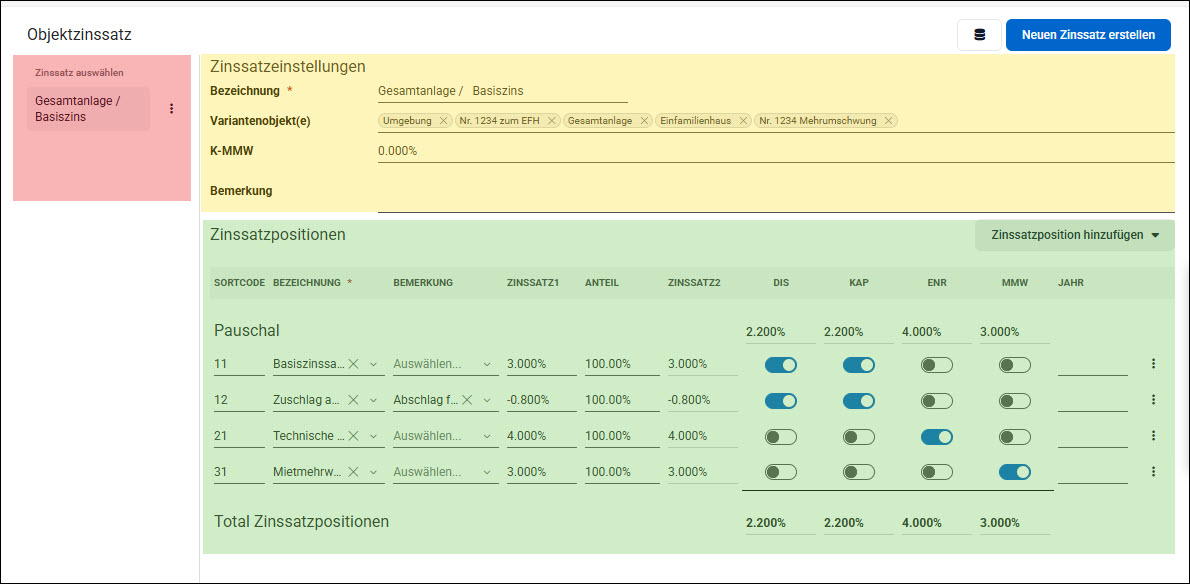
Task: Edit sortcode 11 field
Action: pos(239,364)
